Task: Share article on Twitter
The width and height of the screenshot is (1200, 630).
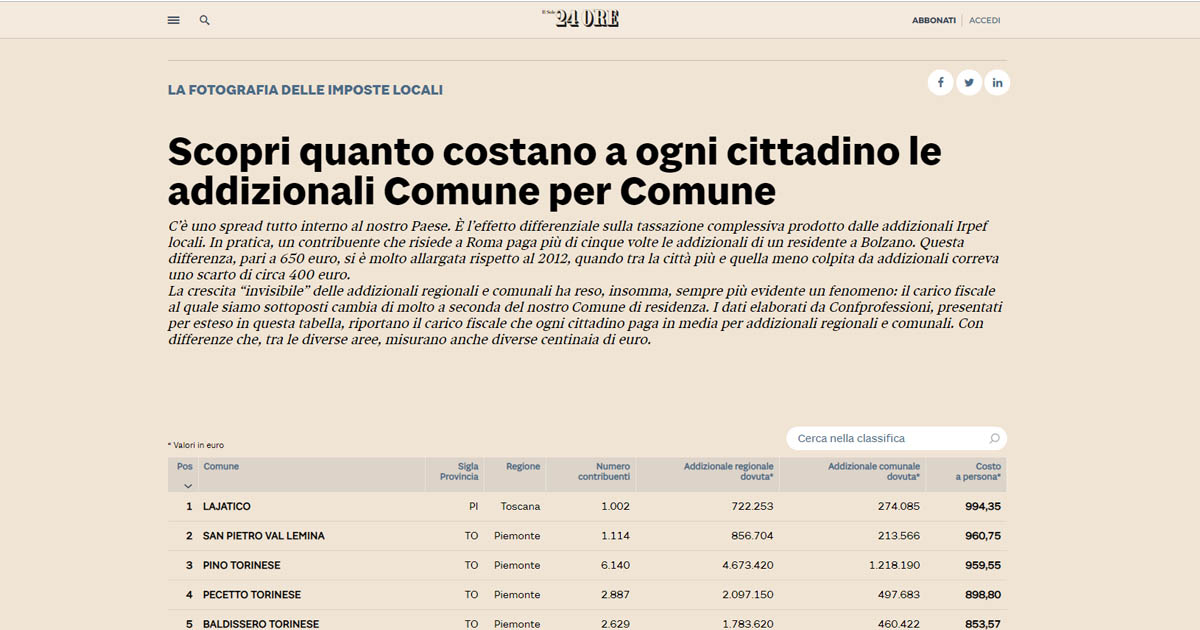Action: pyautogui.click(x=969, y=83)
